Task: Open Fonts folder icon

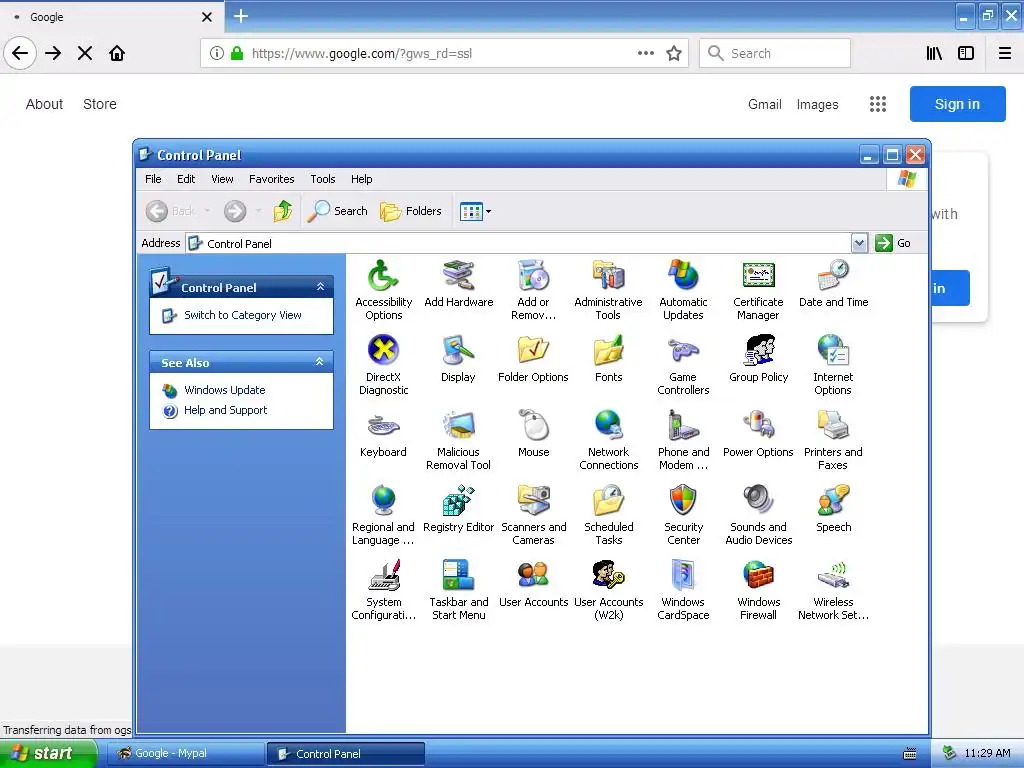Action: coord(608,359)
